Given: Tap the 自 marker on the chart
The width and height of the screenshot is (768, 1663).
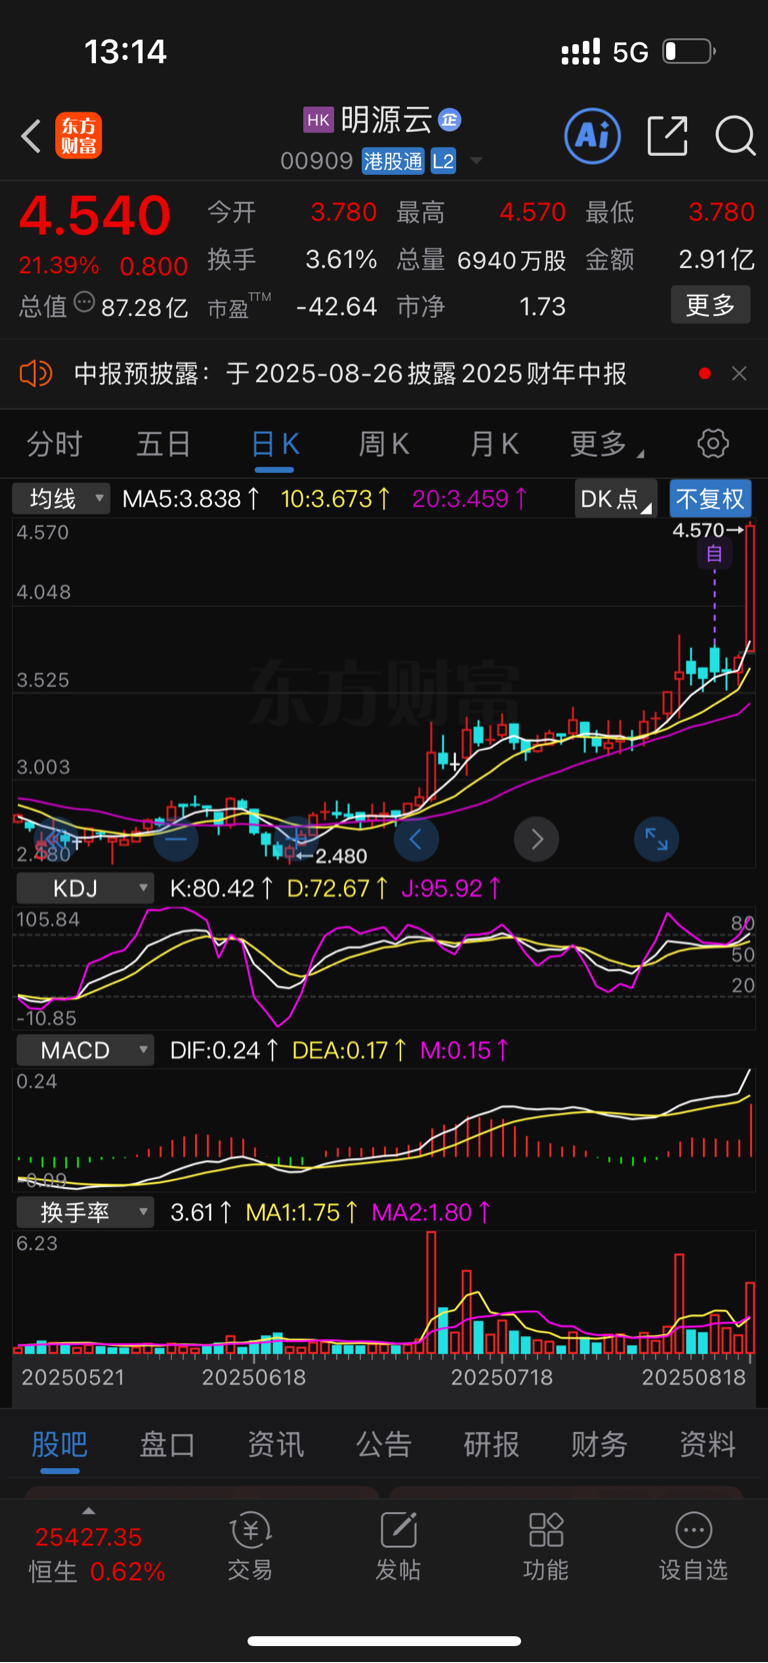Looking at the screenshot, I should (714, 554).
